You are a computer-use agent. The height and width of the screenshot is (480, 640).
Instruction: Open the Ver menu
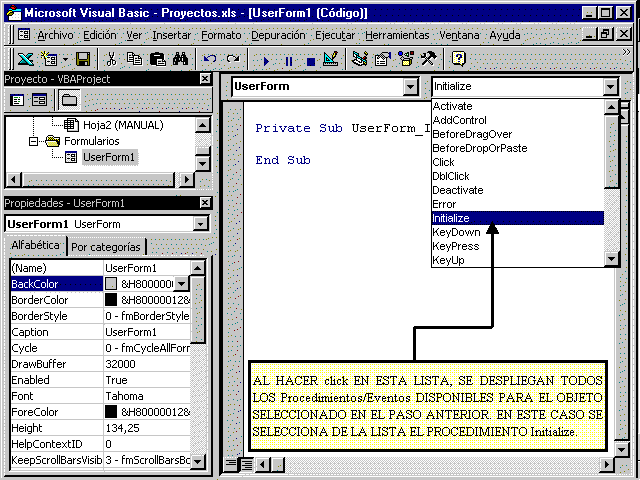click(134, 36)
